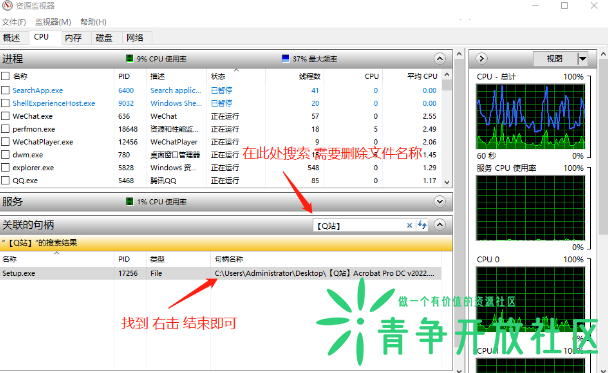Open the 帮助(H) menu

coord(93,22)
